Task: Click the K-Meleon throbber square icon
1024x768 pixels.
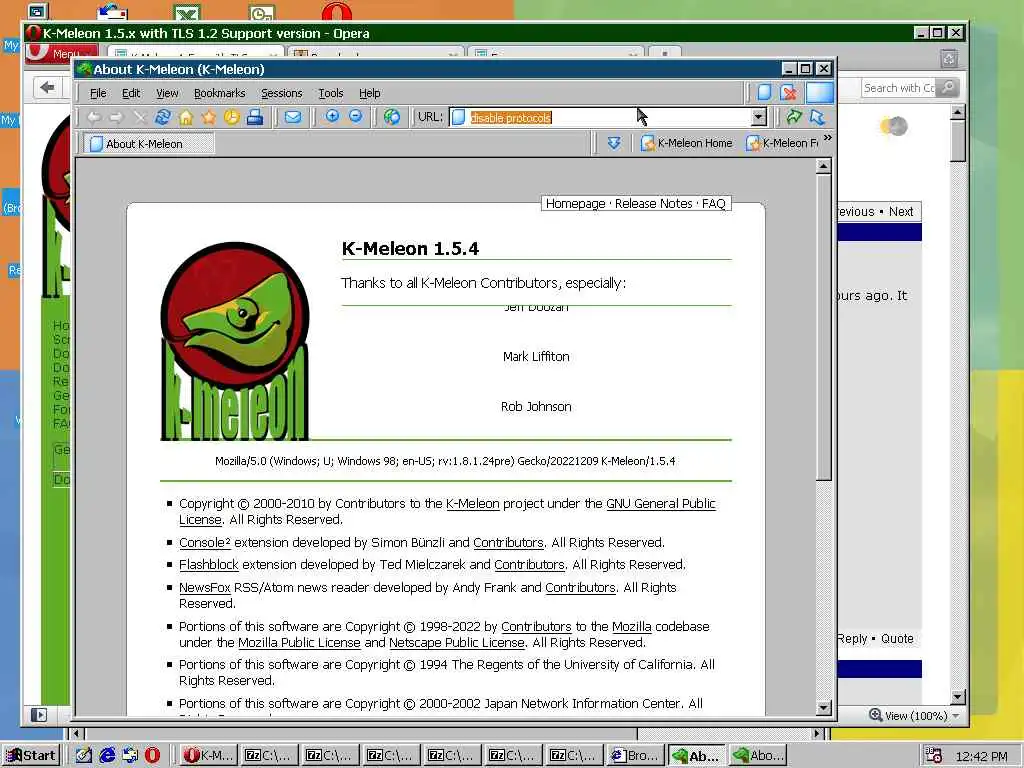Action: 820,93
